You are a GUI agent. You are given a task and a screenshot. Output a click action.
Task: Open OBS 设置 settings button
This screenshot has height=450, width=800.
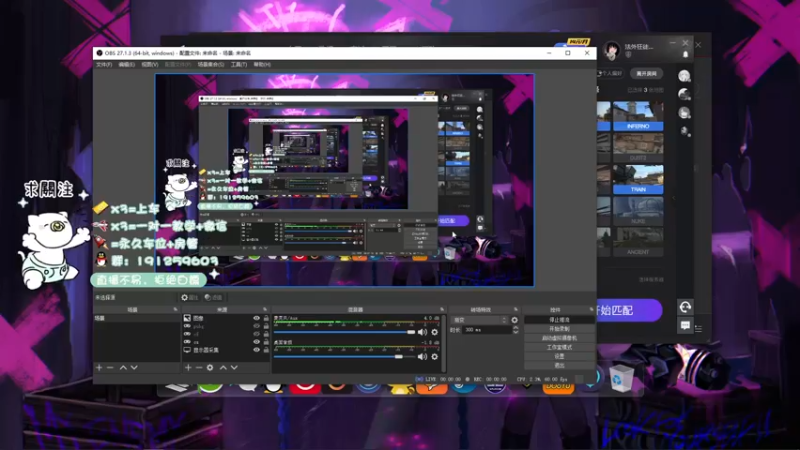click(559, 357)
